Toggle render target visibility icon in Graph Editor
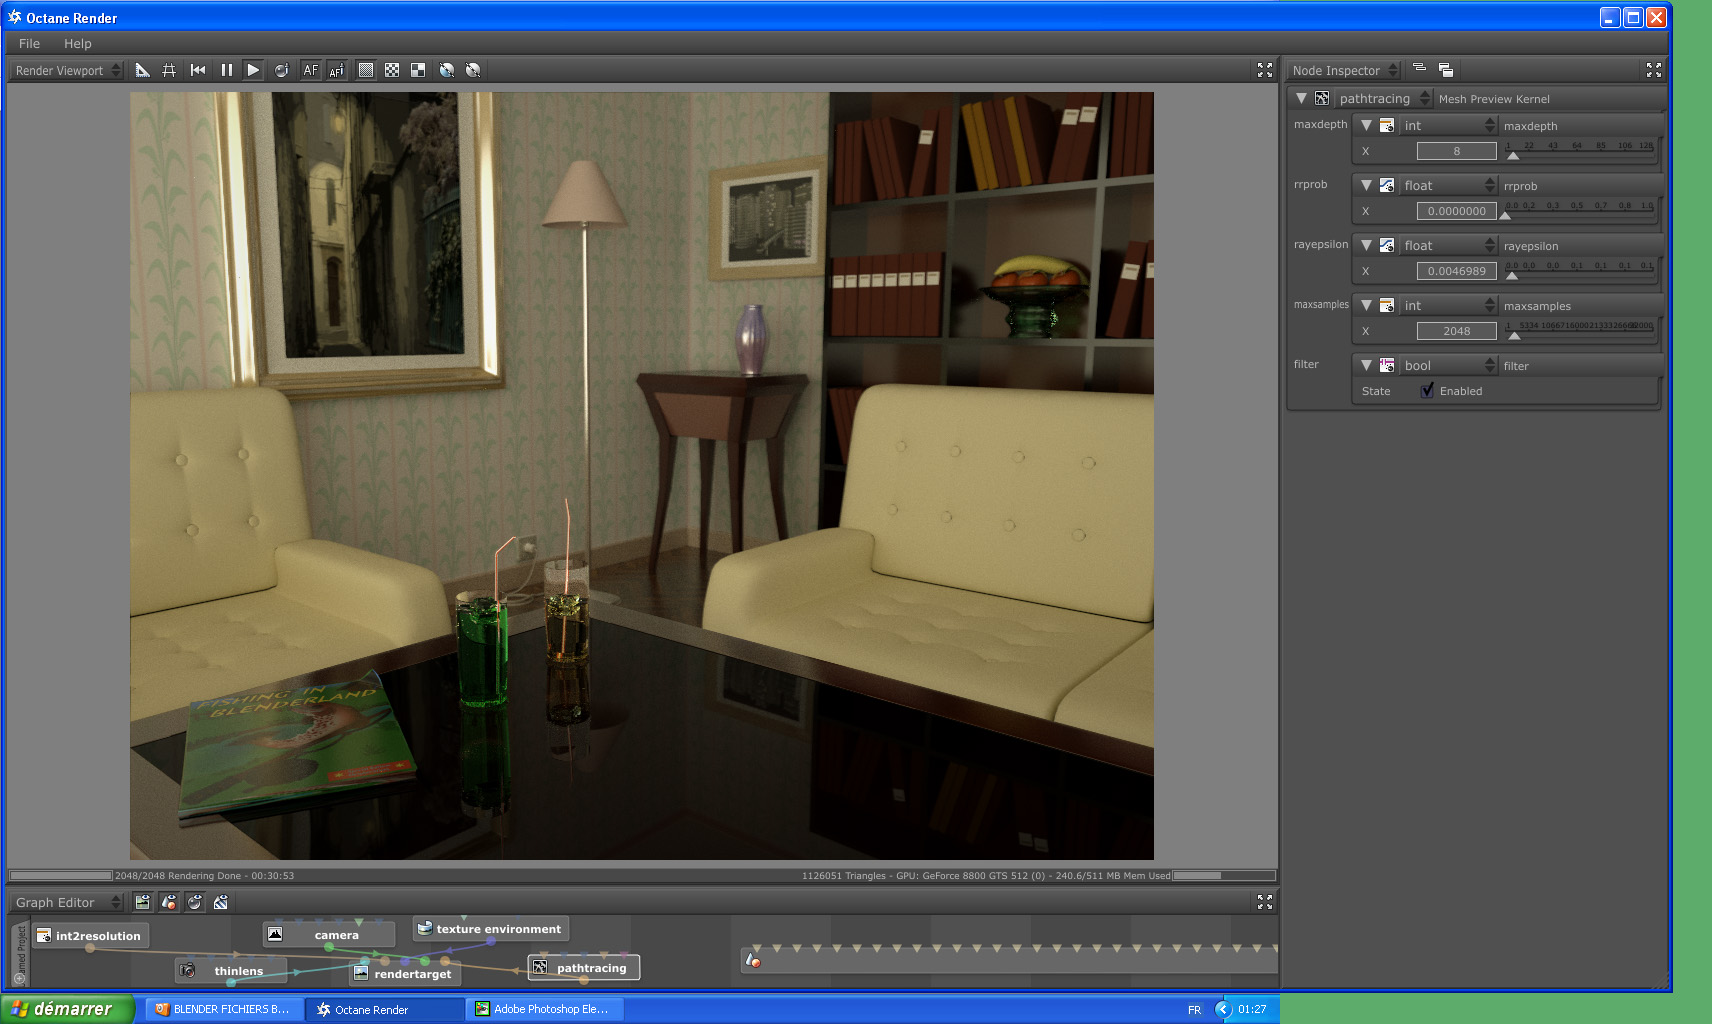The width and height of the screenshot is (1712, 1024). [142, 902]
